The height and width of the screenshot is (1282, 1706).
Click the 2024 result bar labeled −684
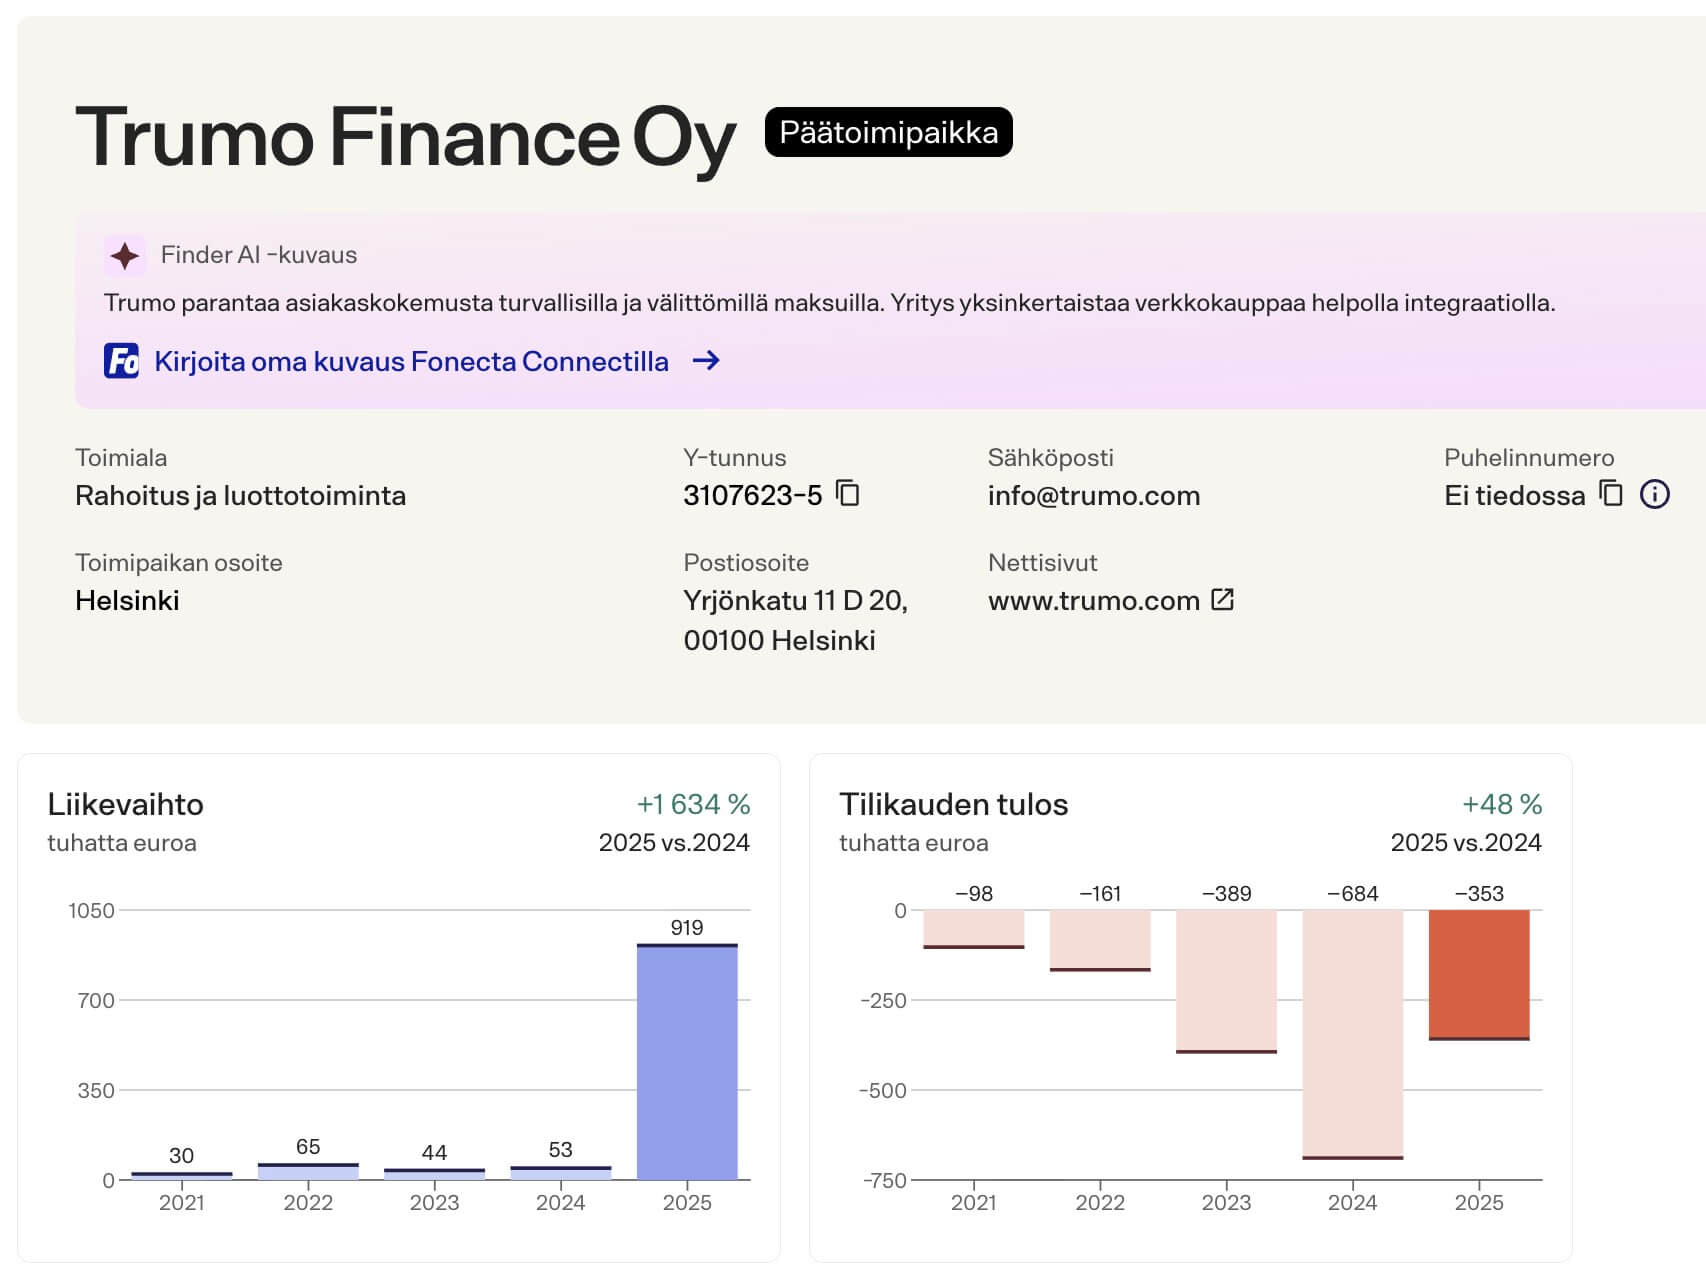[1353, 1034]
